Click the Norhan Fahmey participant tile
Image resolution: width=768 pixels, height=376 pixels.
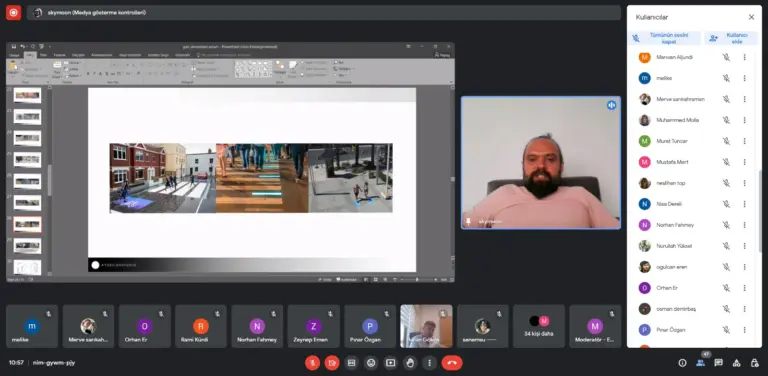[x=257, y=326]
